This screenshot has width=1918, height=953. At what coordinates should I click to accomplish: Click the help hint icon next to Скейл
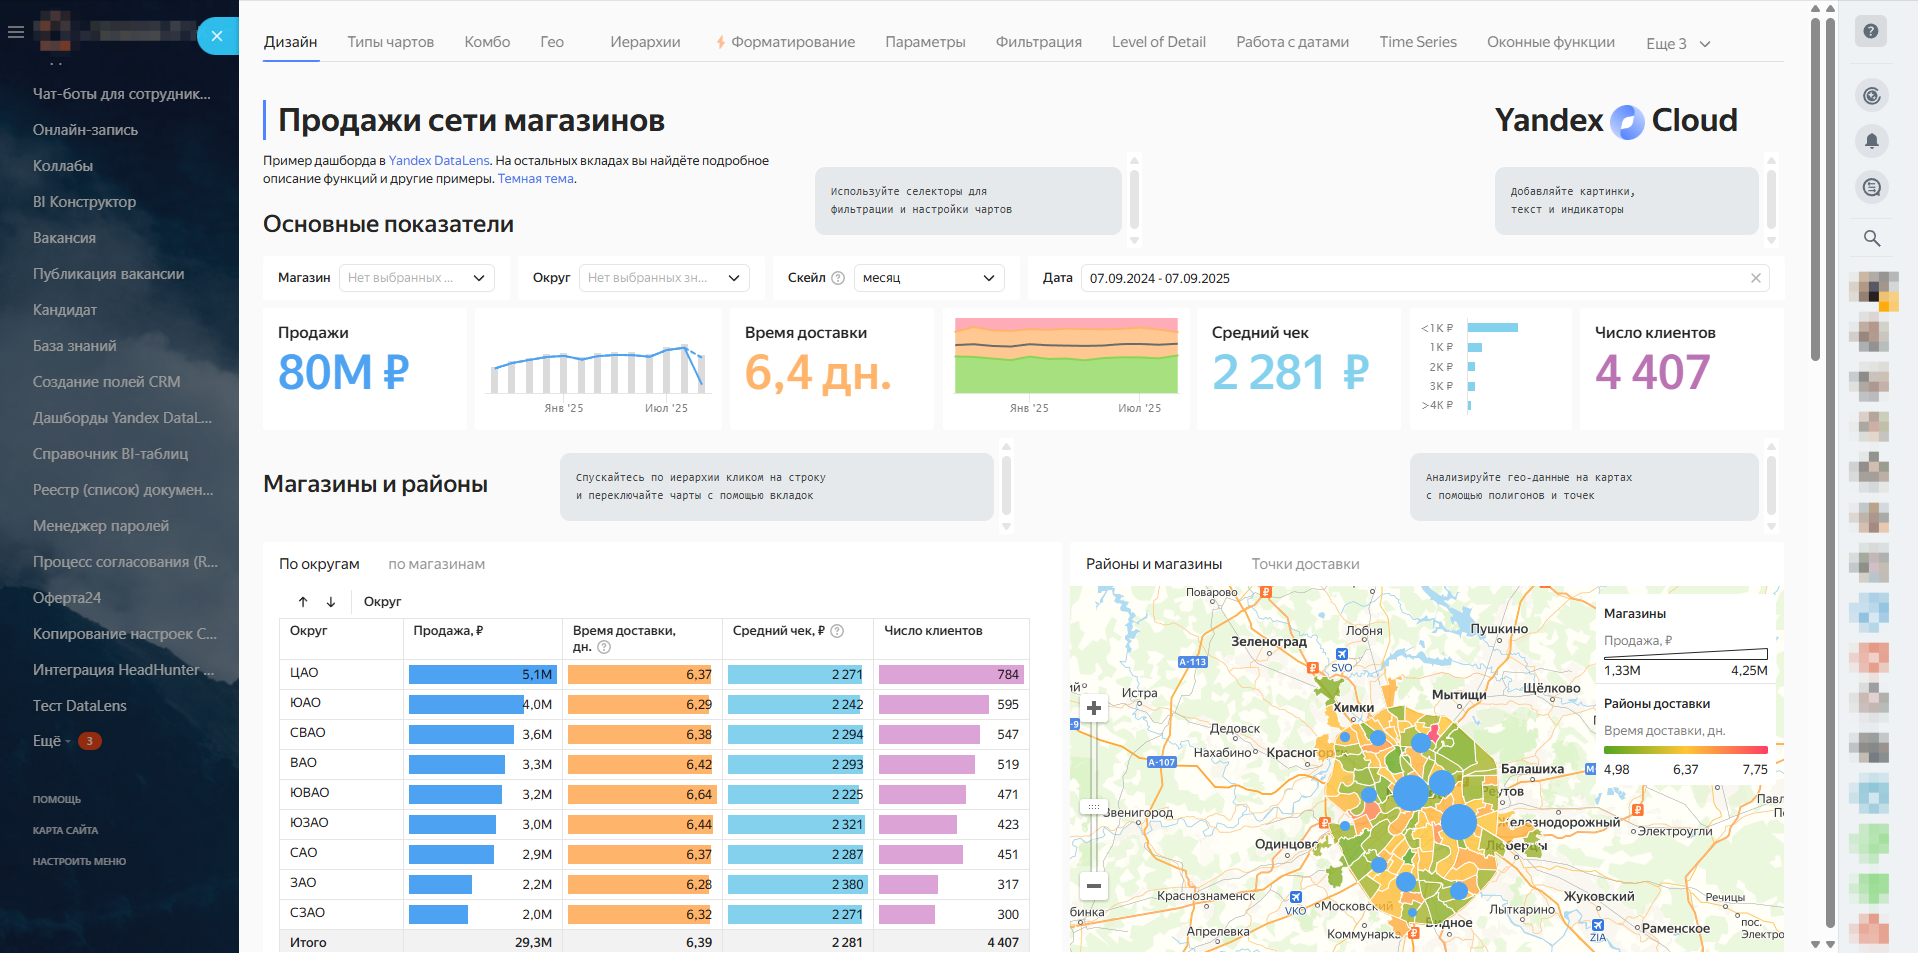click(838, 278)
